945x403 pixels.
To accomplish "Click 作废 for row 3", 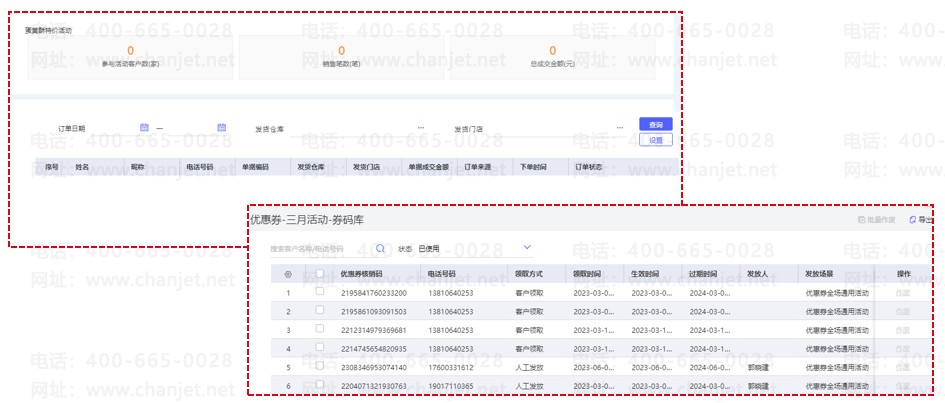I will 902,330.
